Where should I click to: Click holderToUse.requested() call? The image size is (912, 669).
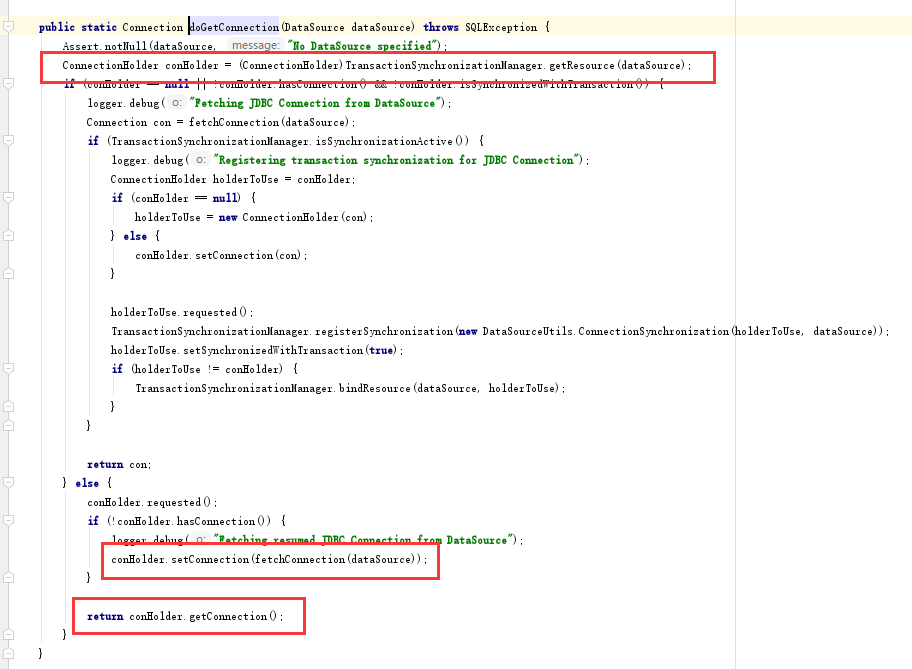point(182,312)
